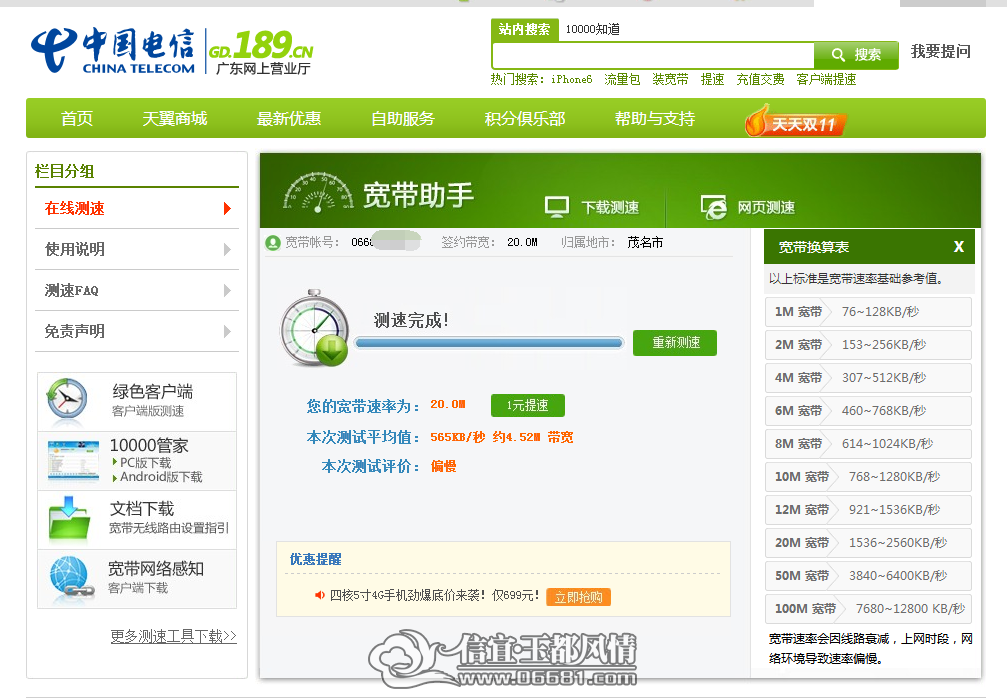The height and width of the screenshot is (700, 1007).
Task: Click the GD.189.CN site logo
Action: (261, 51)
